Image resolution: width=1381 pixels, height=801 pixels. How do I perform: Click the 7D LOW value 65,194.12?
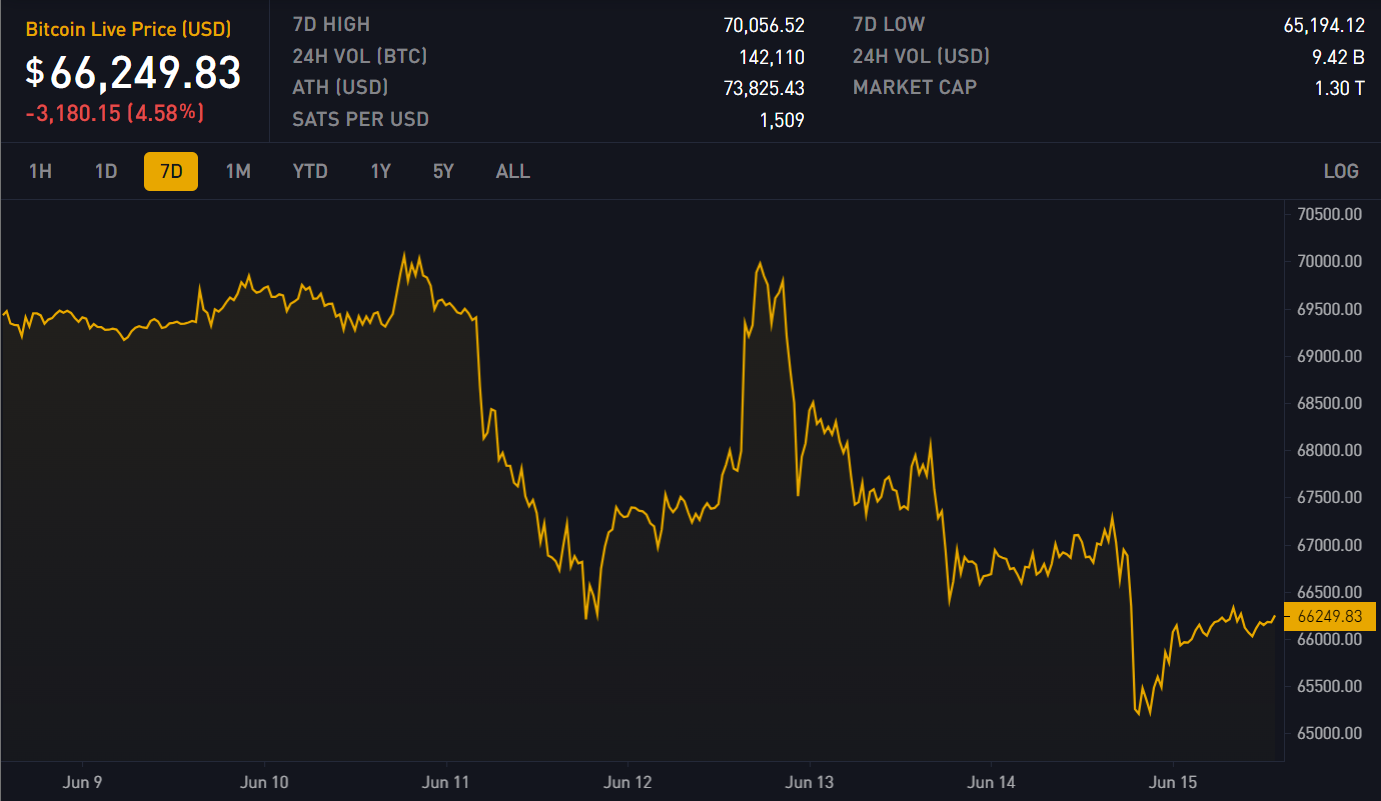(x=1324, y=25)
